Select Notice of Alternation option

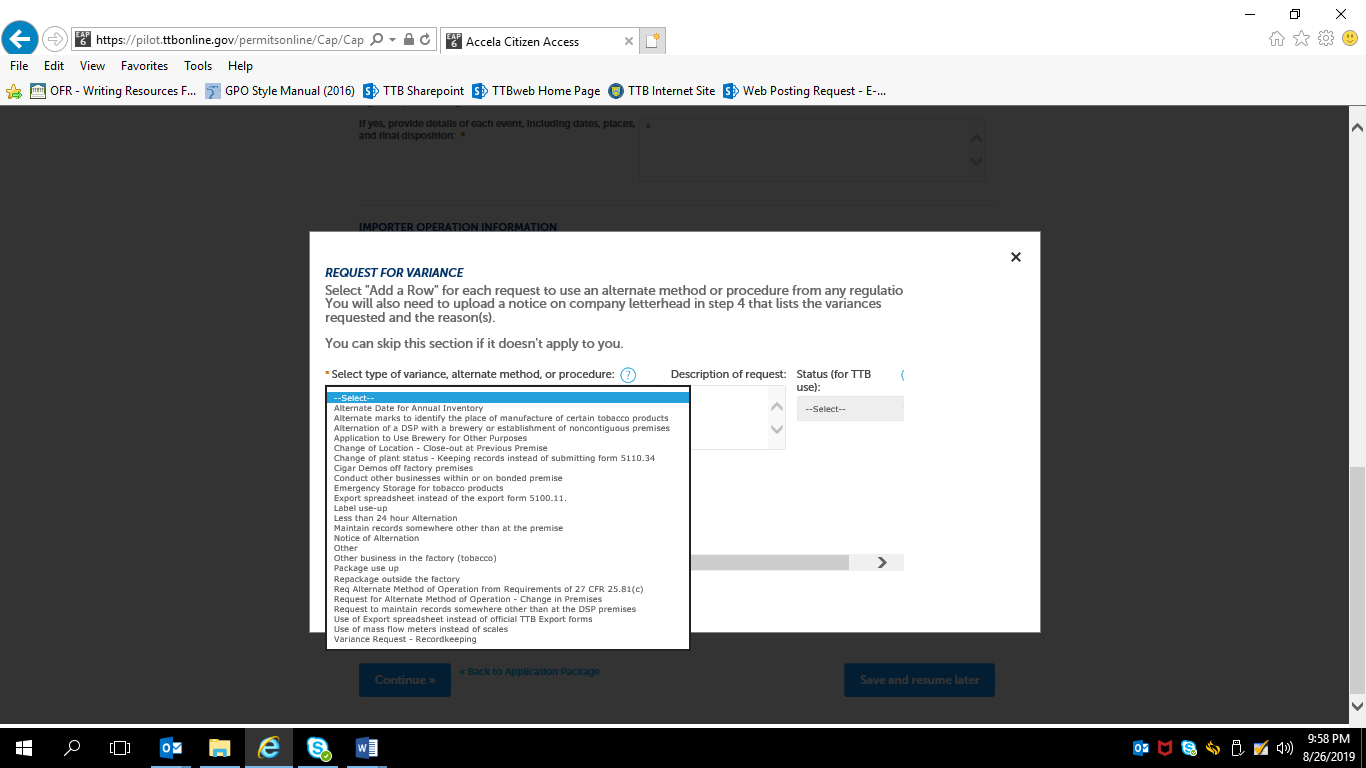click(508, 538)
